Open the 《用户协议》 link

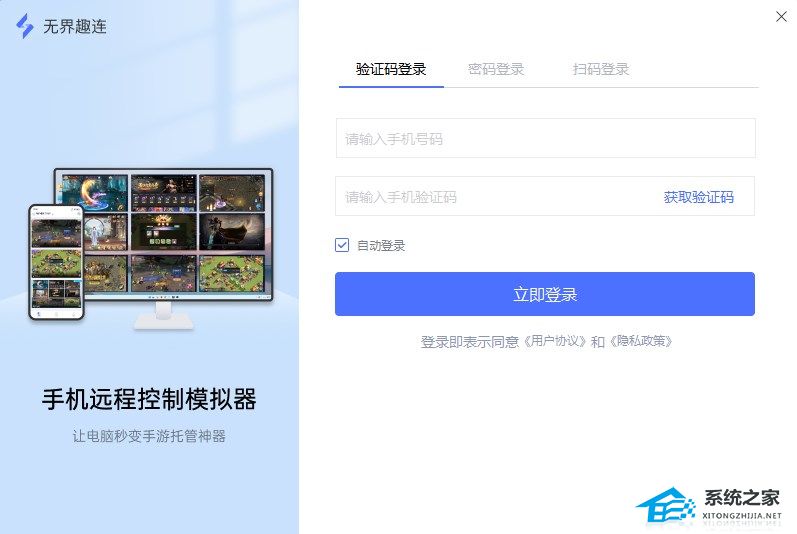point(555,341)
